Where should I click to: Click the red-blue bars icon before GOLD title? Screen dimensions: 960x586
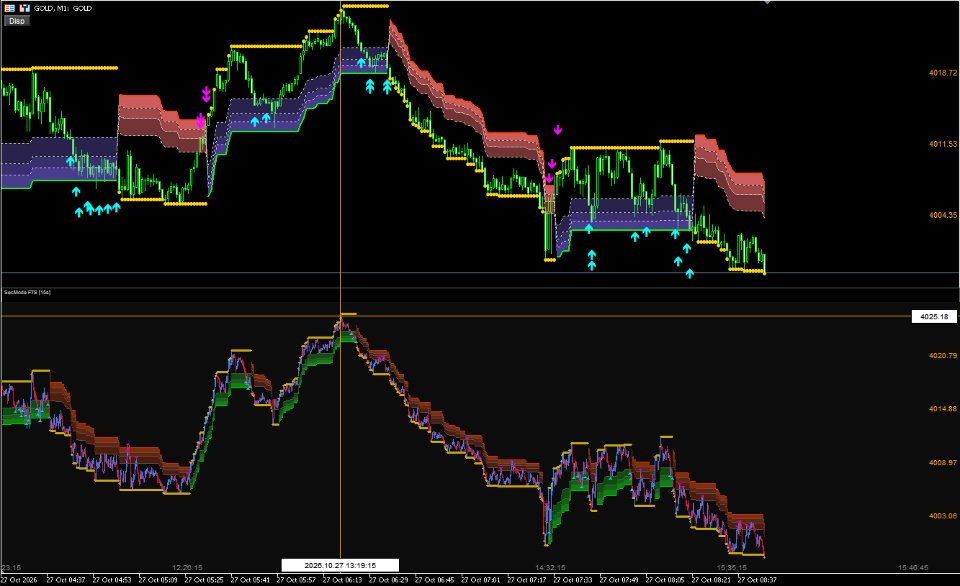(x=24, y=8)
